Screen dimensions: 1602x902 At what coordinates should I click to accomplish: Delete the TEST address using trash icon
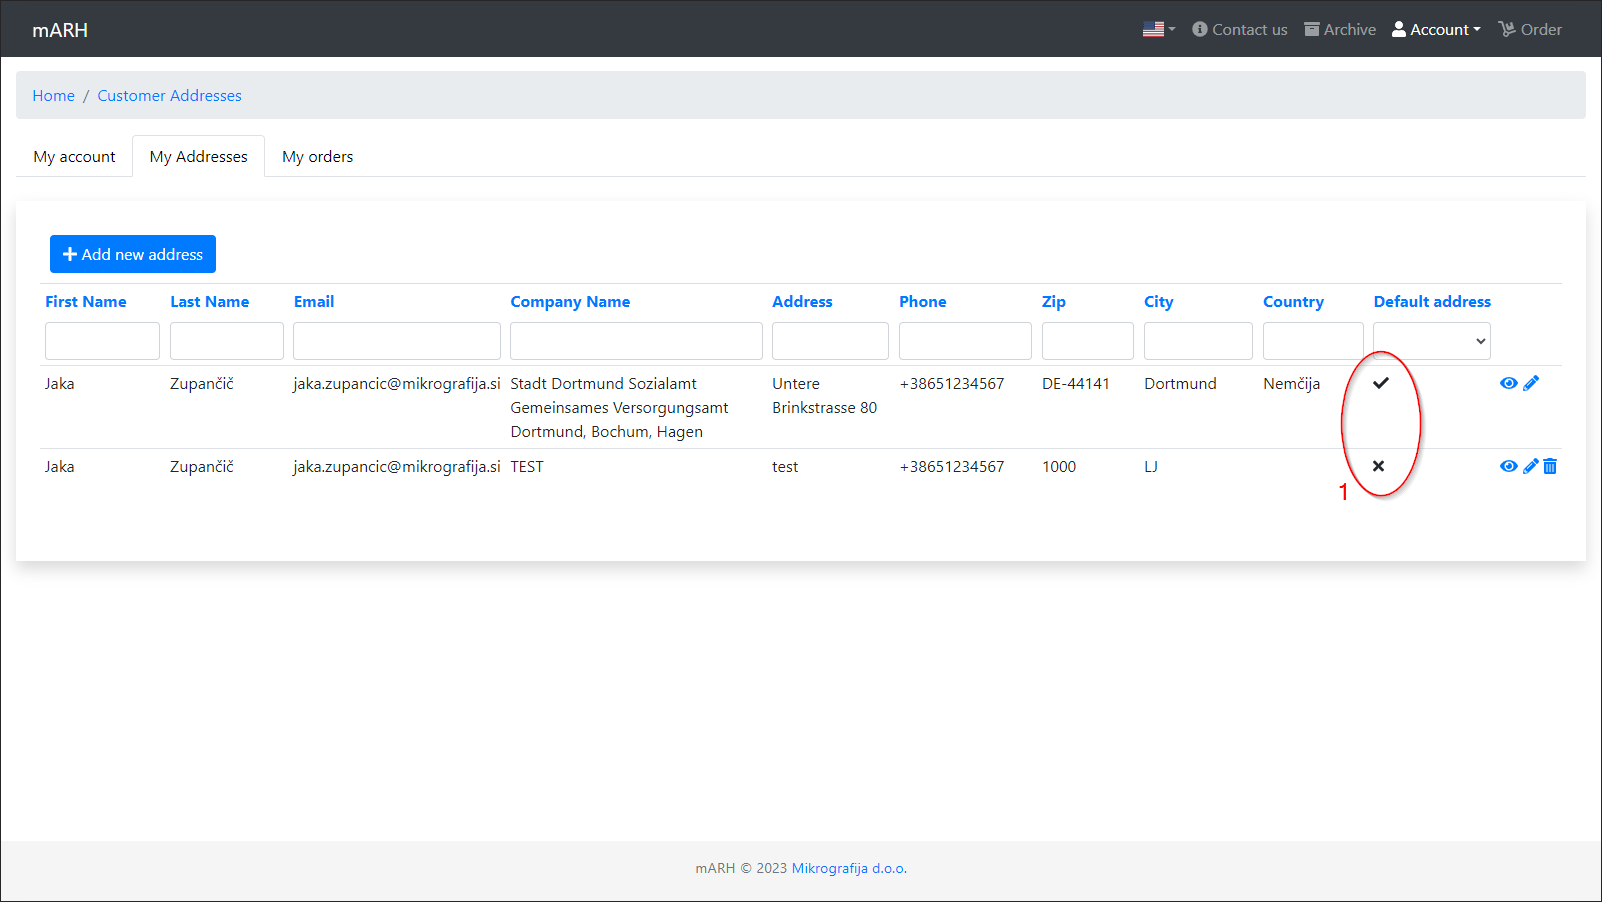click(1550, 466)
